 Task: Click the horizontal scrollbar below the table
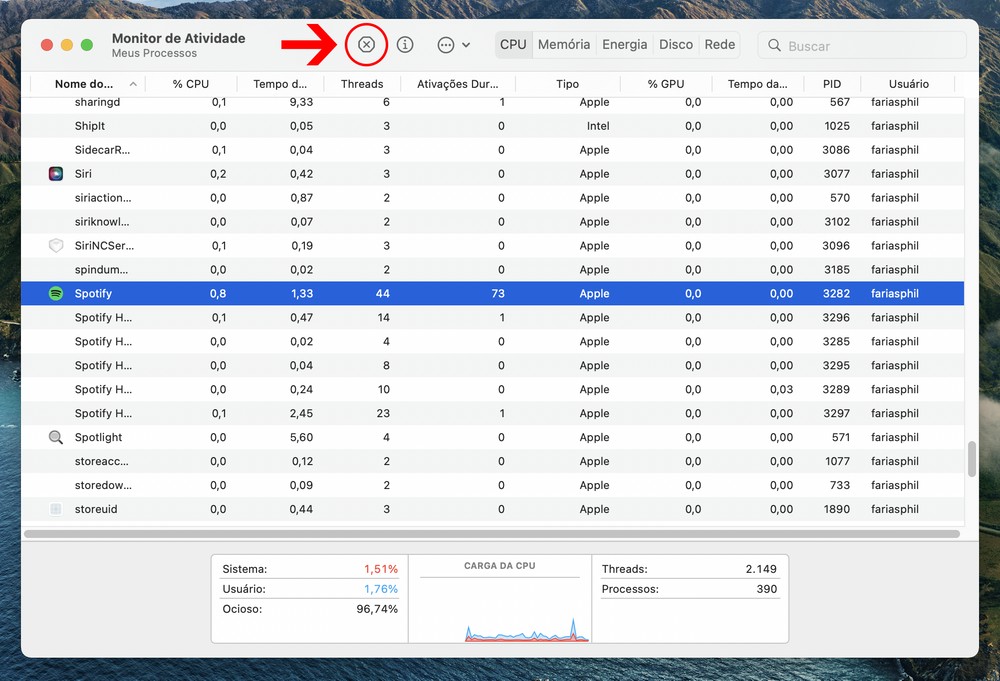490,534
